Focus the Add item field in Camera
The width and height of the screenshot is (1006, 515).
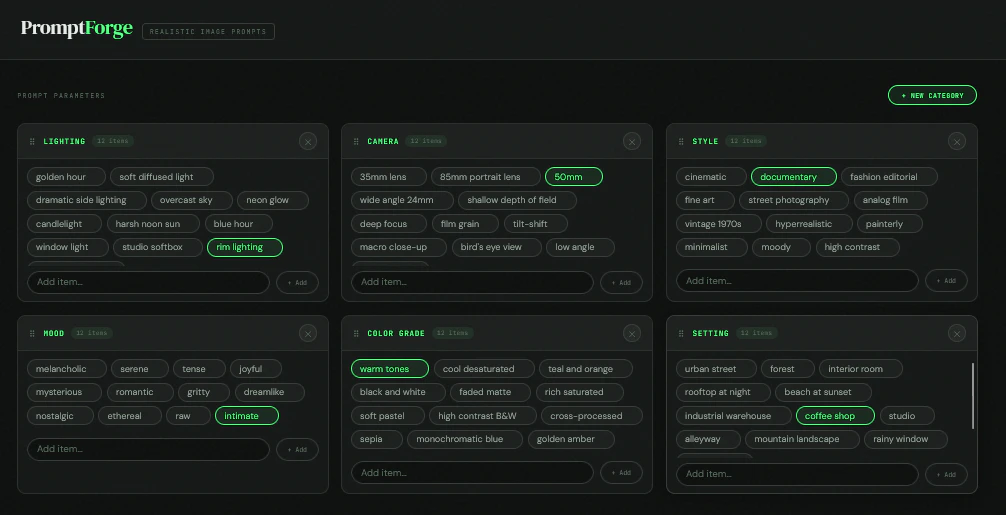[472, 282]
